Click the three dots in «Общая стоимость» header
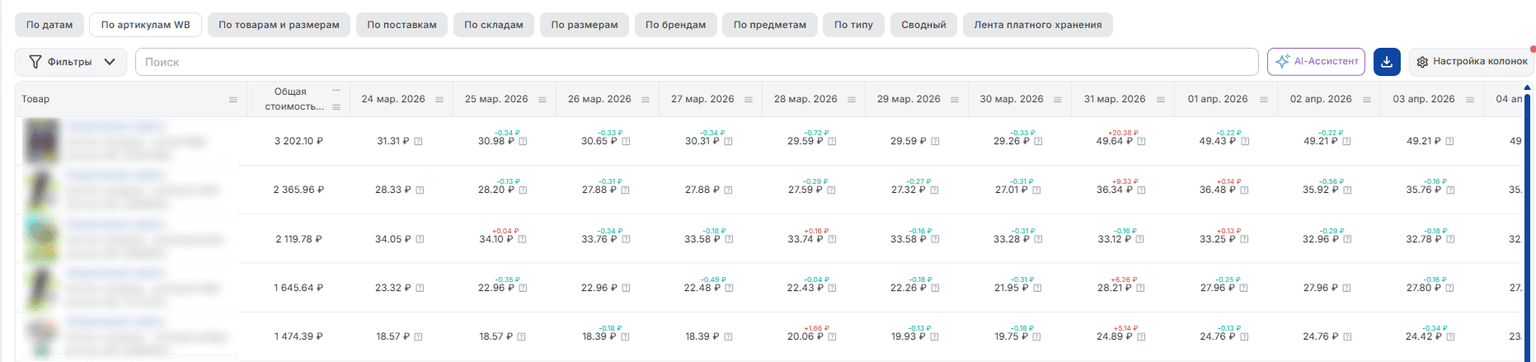 pyautogui.click(x=336, y=90)
